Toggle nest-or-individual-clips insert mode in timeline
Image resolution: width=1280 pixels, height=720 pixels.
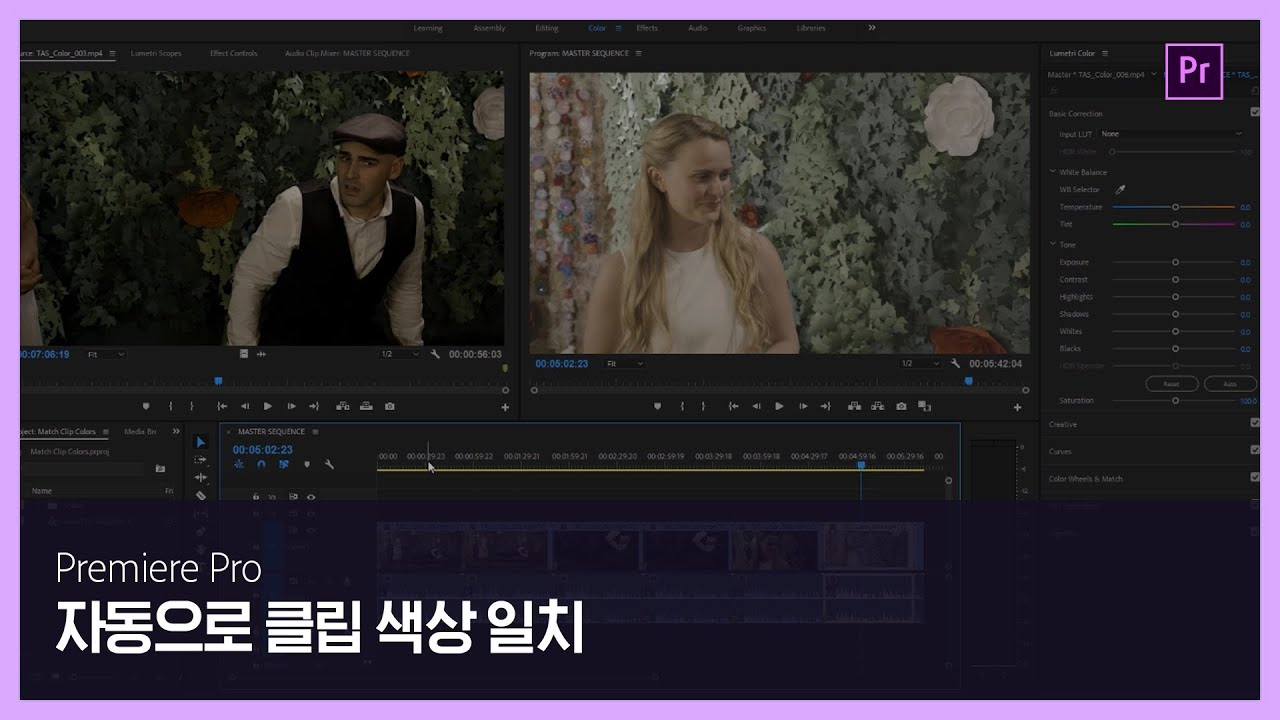239,464
